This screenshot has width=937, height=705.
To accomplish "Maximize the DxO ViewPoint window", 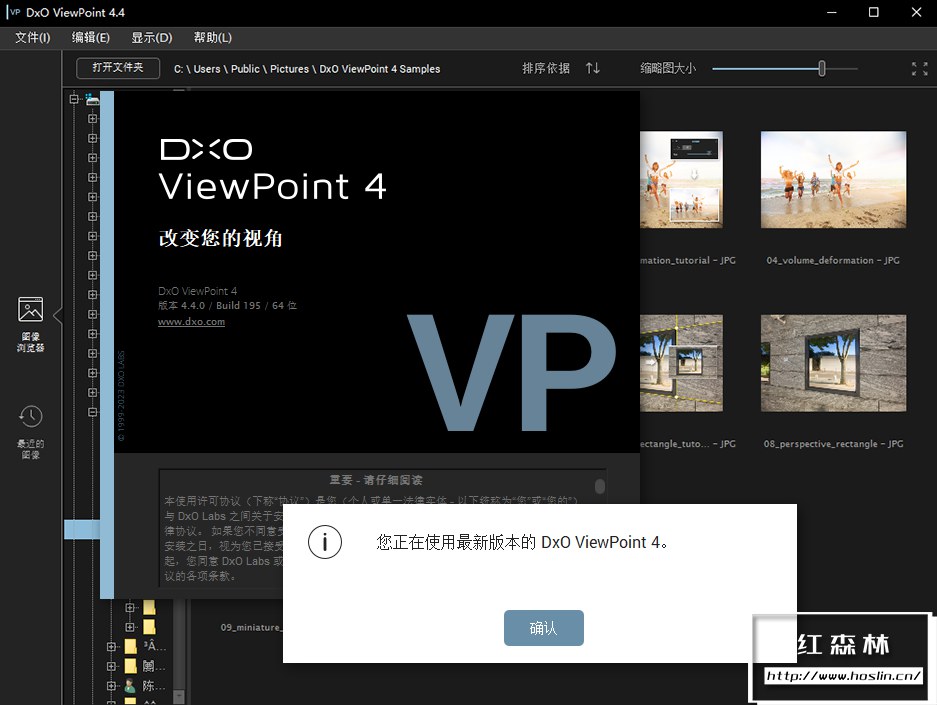I will 874,12.
